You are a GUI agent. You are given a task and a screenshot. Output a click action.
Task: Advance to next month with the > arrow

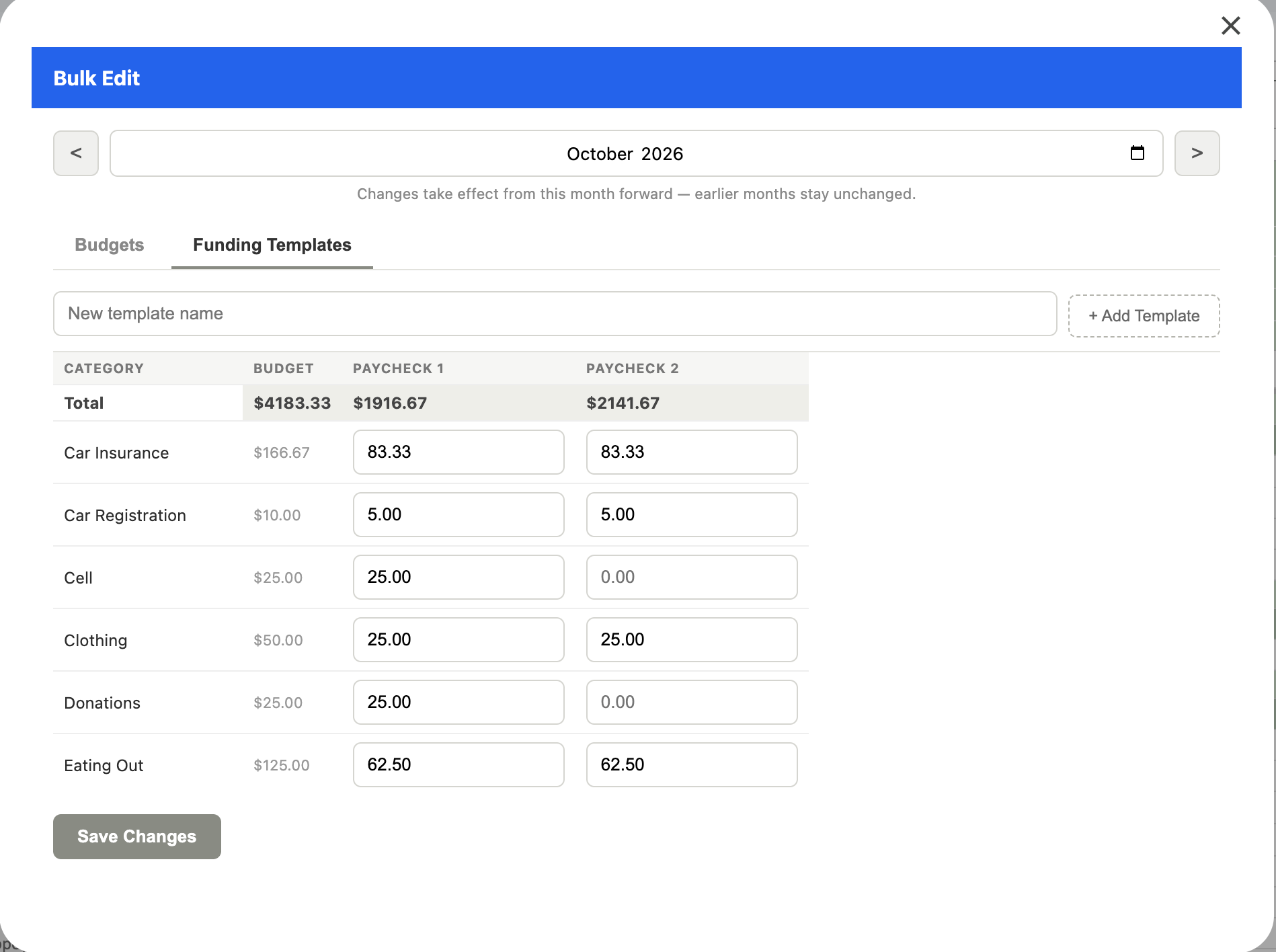pos(1197,153)
